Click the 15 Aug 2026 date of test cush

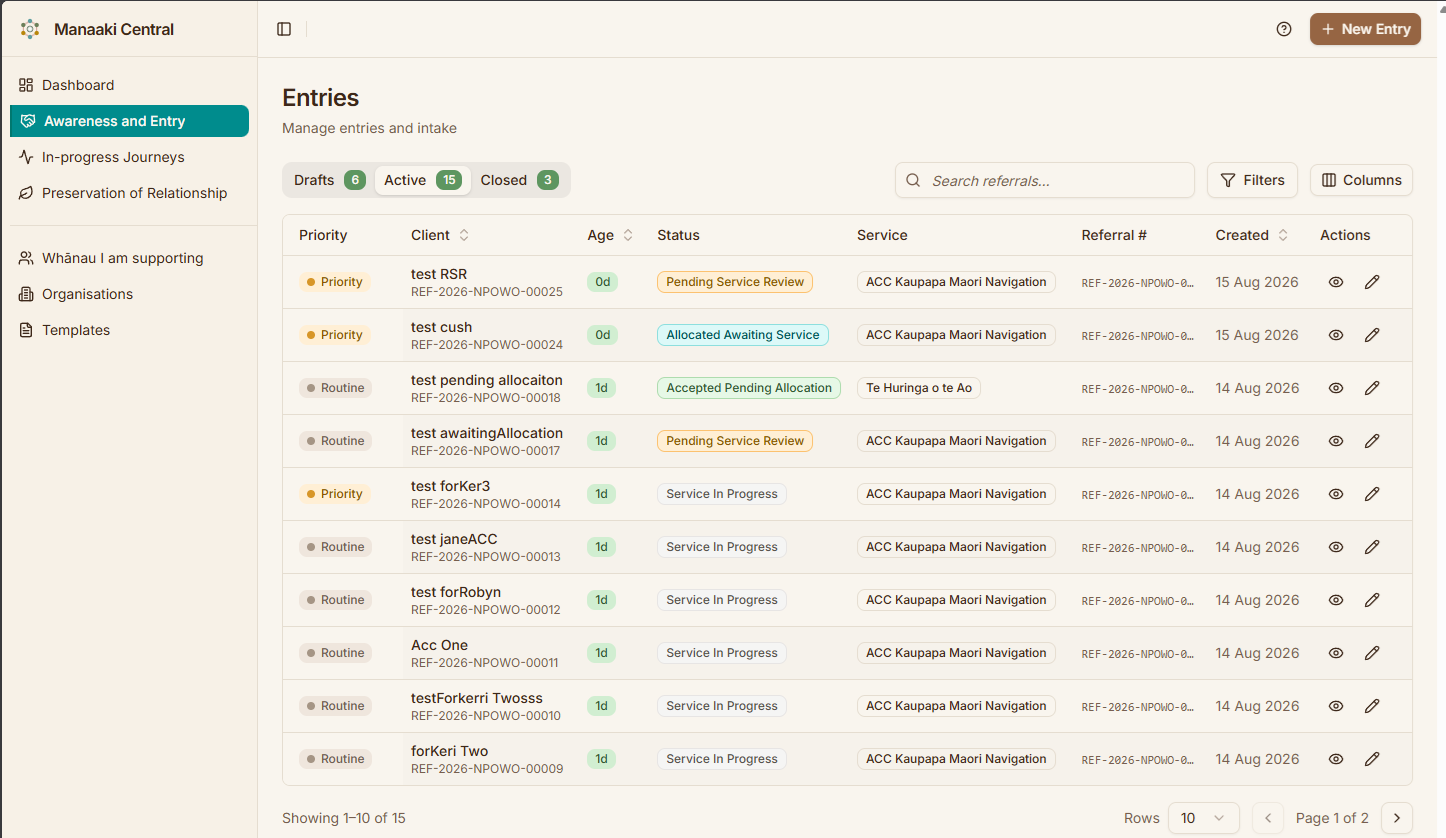[x=1257, y=335]
